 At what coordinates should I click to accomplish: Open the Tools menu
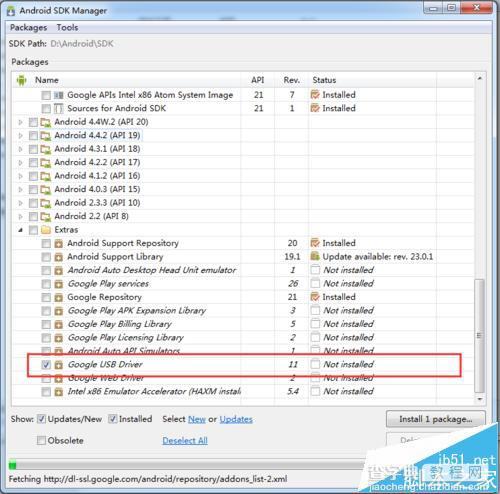pyautogui.click(x=67, y=27)
